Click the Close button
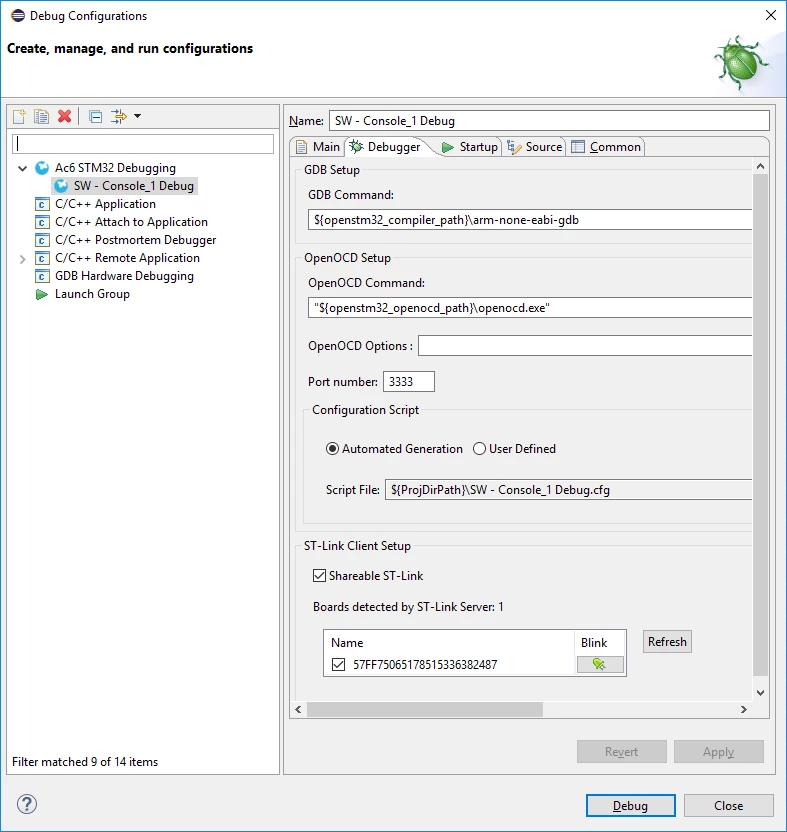787x832 pixels. pos(728,805)
